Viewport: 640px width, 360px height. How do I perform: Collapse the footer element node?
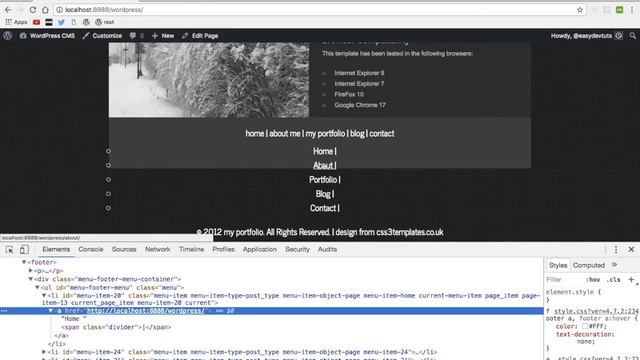[24, 262]
